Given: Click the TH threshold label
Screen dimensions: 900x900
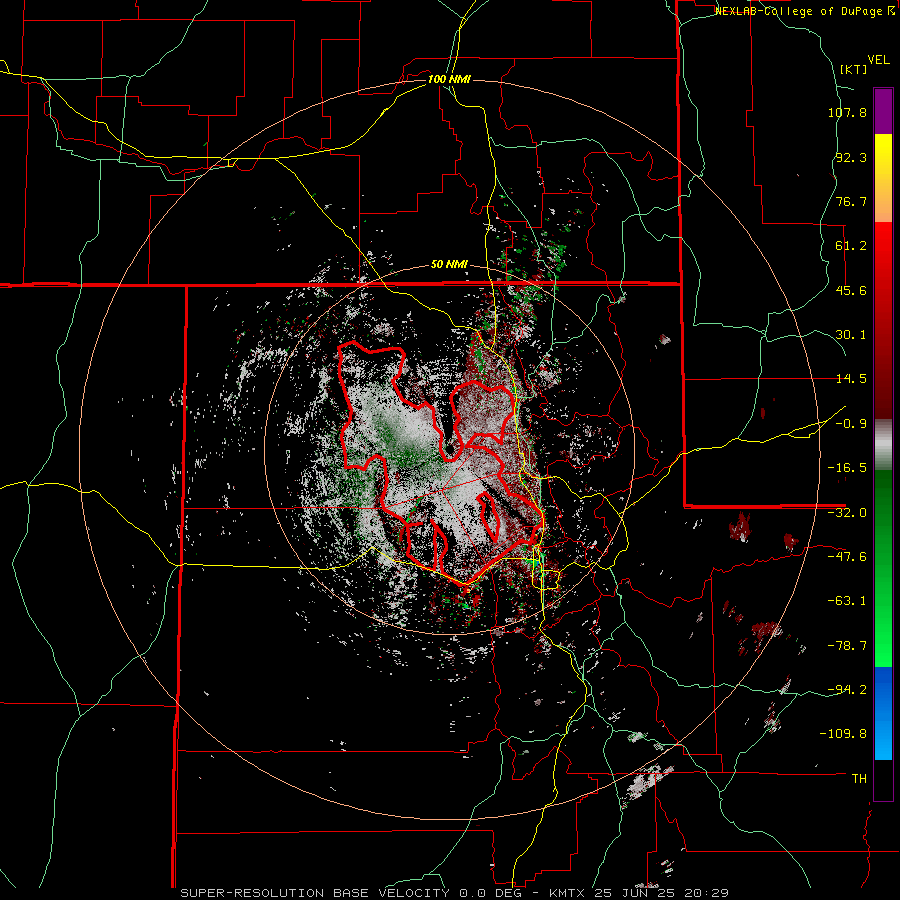Looking at the screenshot, I should tap(859, 778).
